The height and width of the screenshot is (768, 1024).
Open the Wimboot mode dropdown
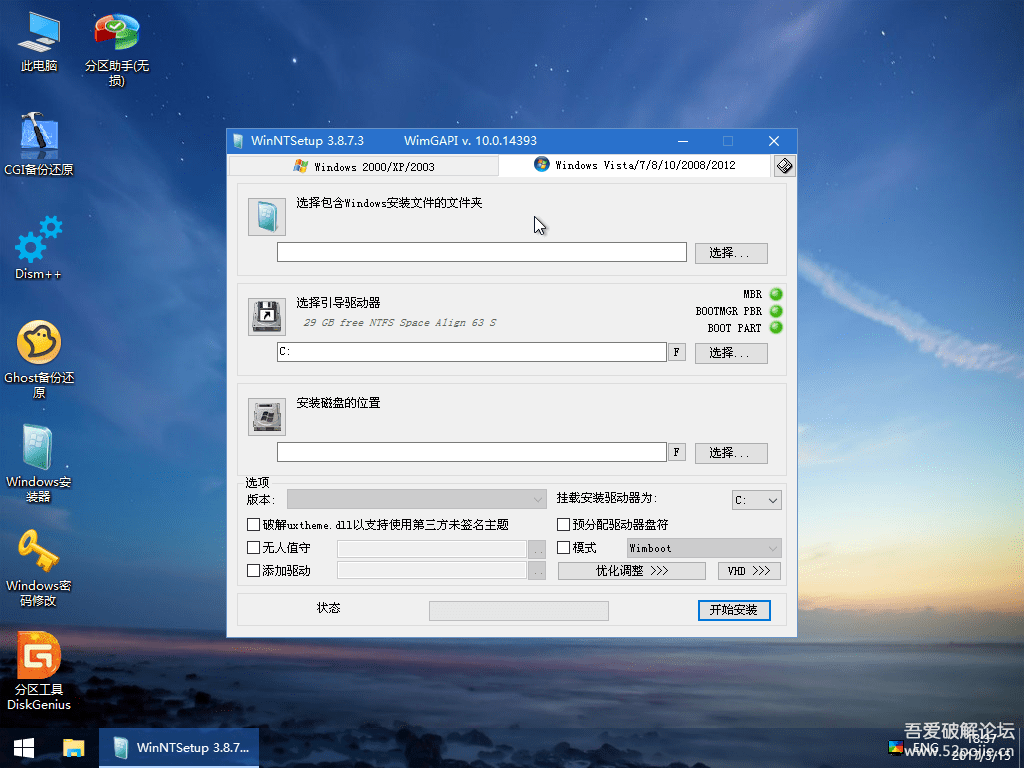[x=703, y=548]
